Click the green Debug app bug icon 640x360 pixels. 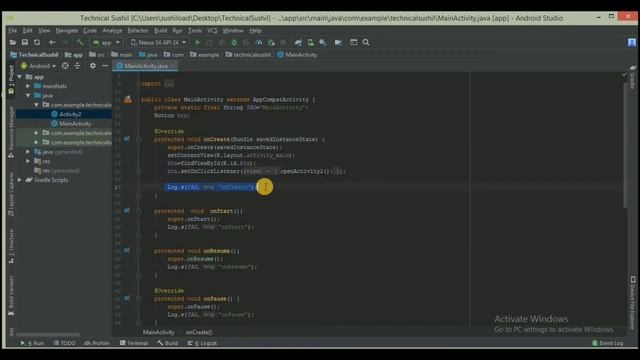(234, 42)
